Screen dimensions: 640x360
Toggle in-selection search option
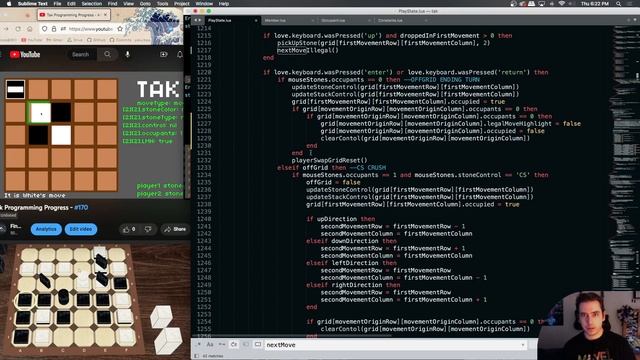[x=246, y=344]
